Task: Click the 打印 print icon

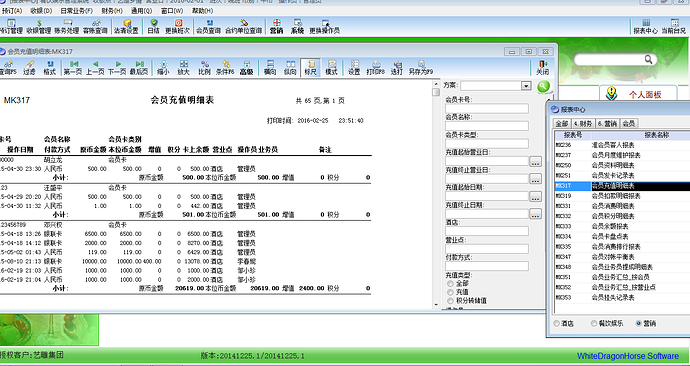Action: (376, 68)
